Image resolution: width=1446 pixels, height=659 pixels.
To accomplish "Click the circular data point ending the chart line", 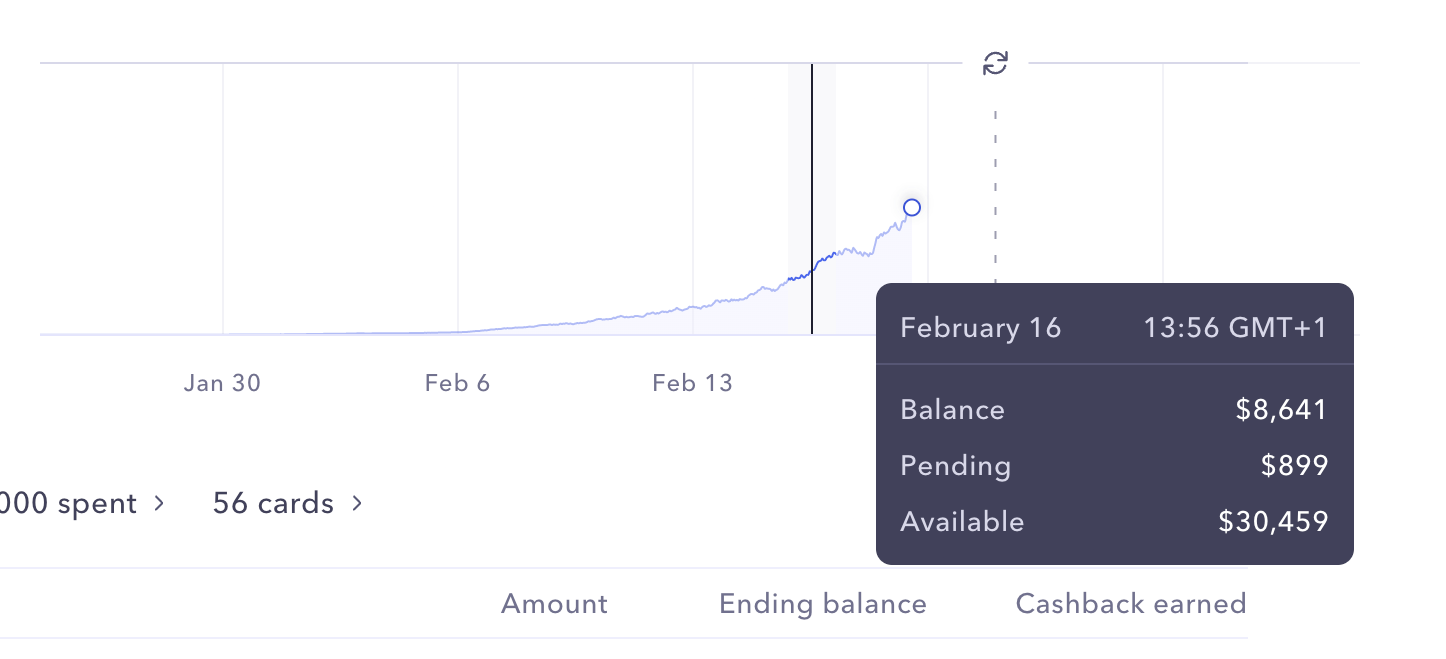I will (911, 208).
